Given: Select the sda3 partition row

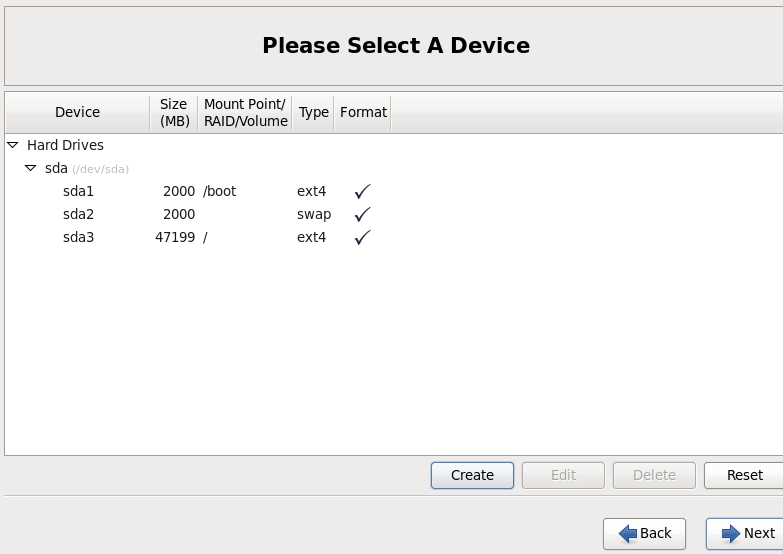Looking at the screenshot, I should (x=393, y=237).
